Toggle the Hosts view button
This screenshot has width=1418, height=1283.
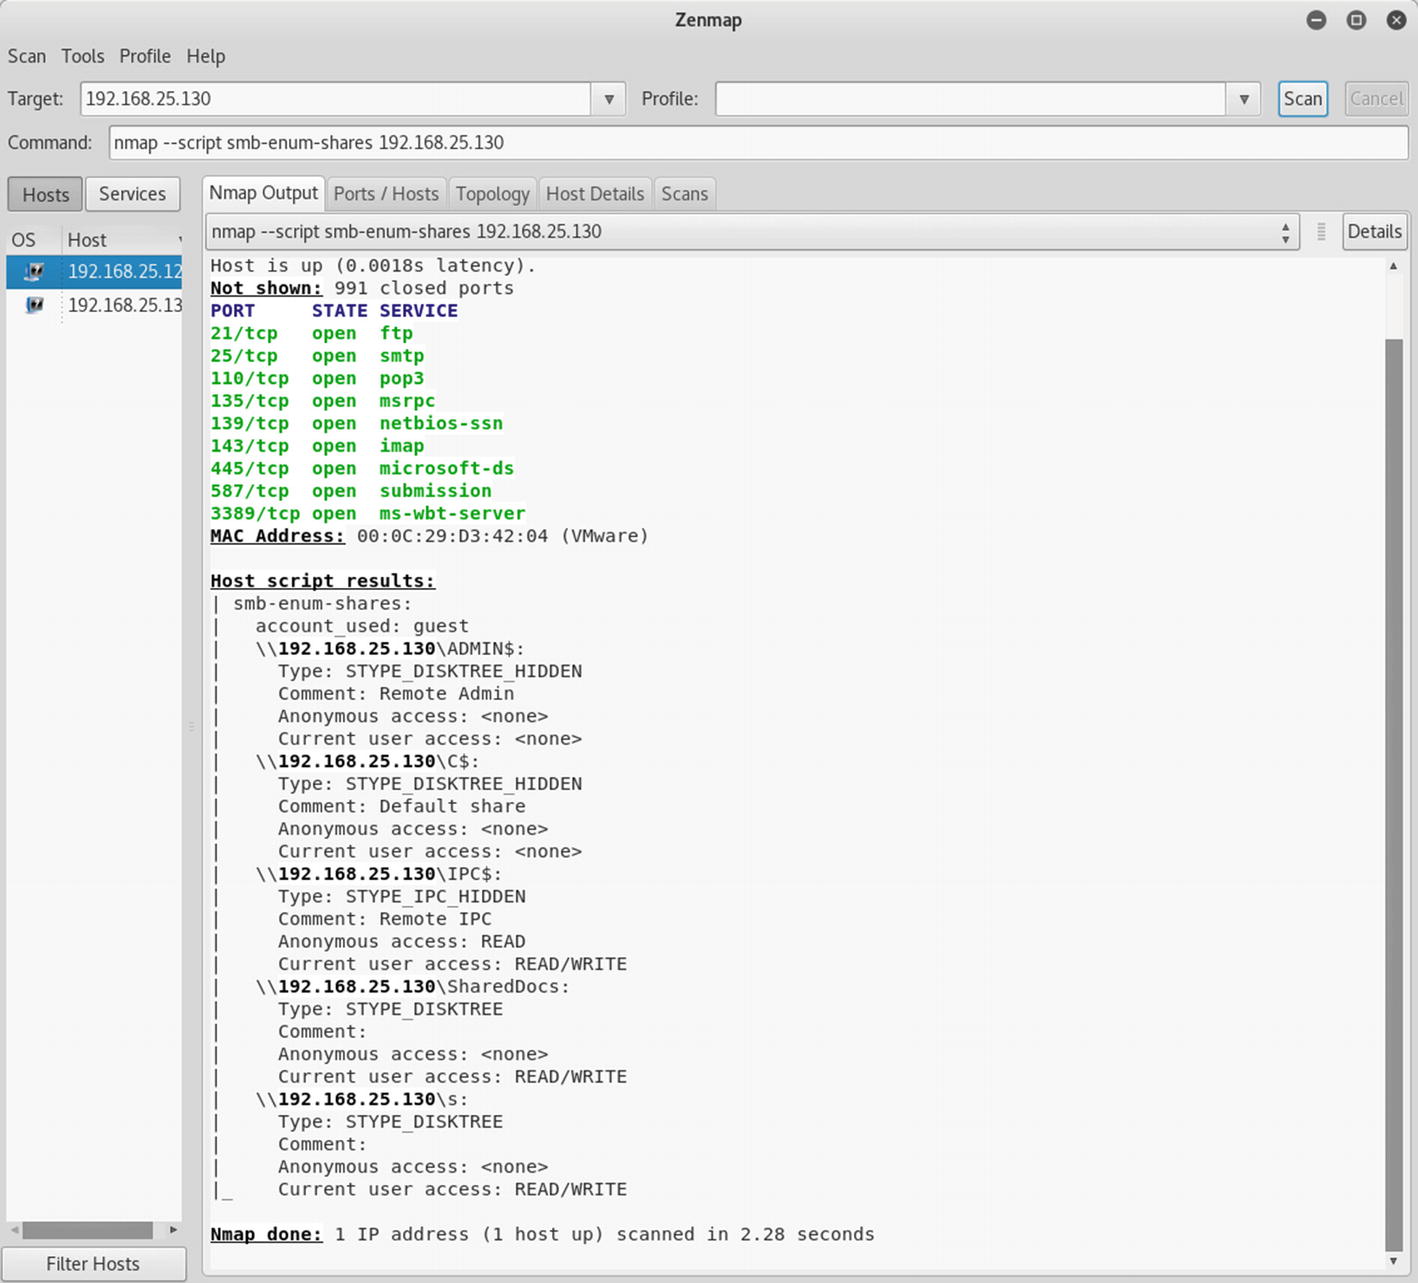point(46,194)
